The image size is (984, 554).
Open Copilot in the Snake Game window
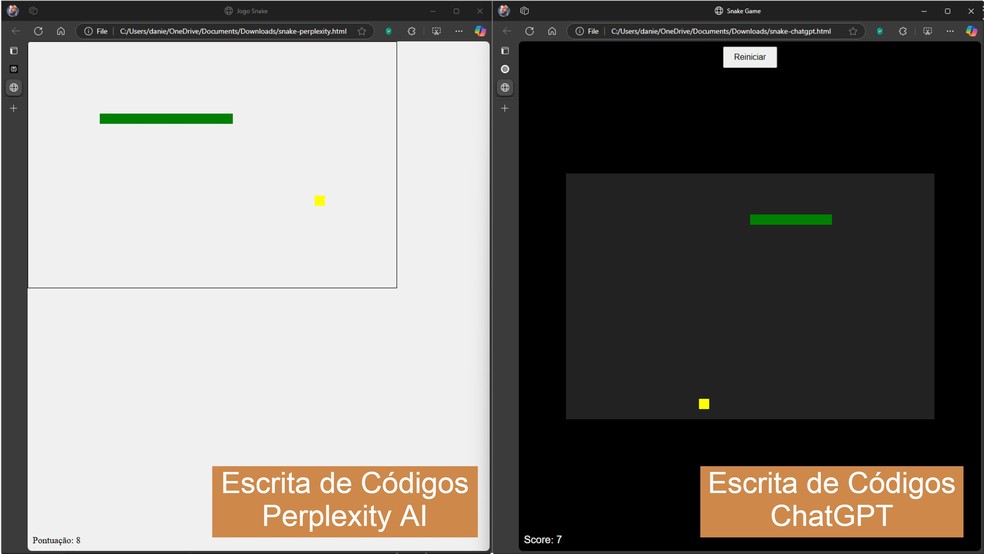971,31
